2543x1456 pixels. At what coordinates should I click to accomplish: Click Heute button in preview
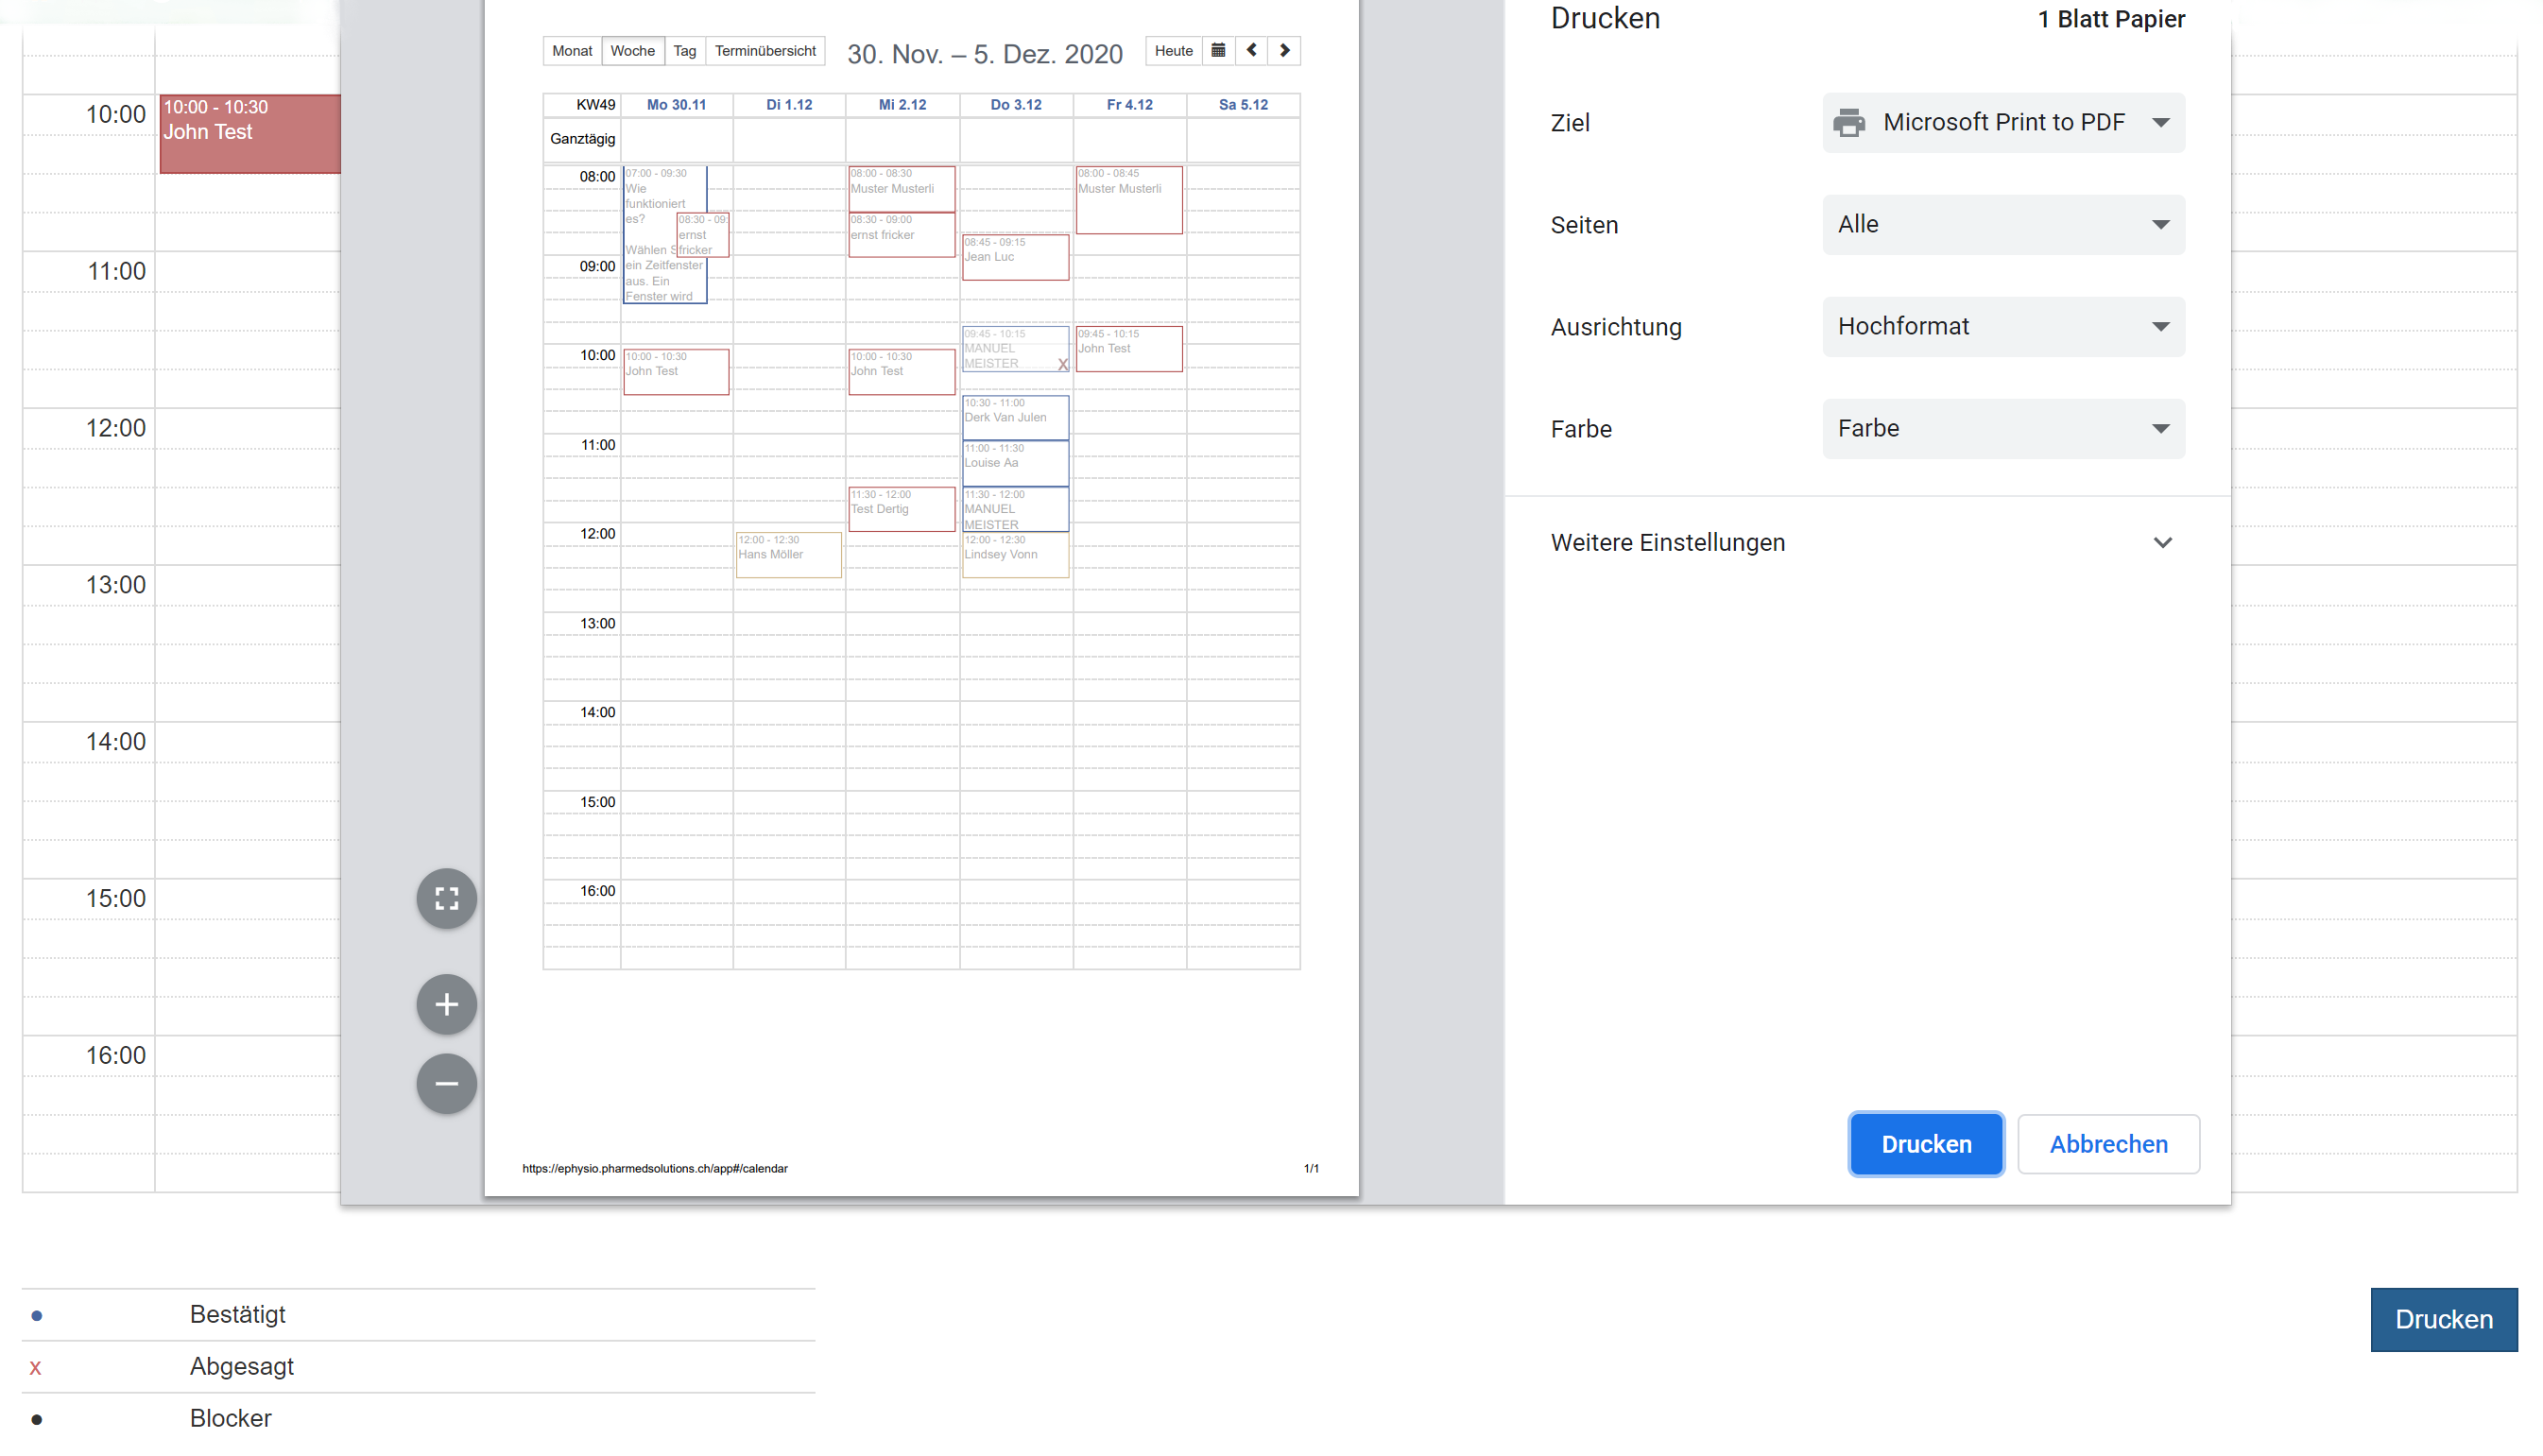pos(1173,51)
